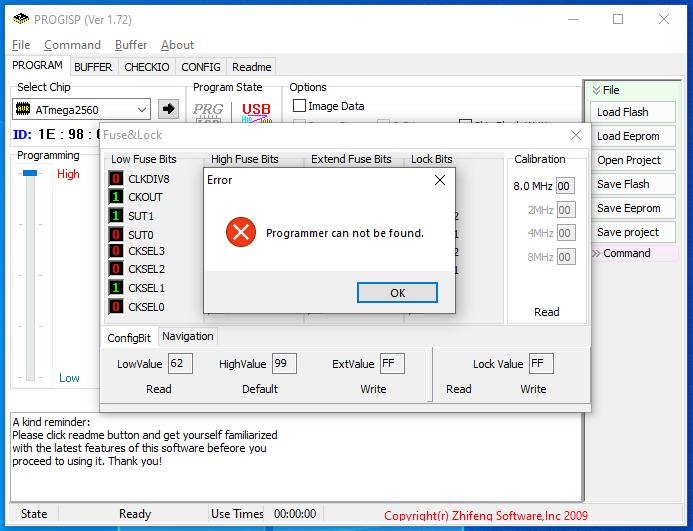
Task: Click the Low speed label
Action: (69, 378)
